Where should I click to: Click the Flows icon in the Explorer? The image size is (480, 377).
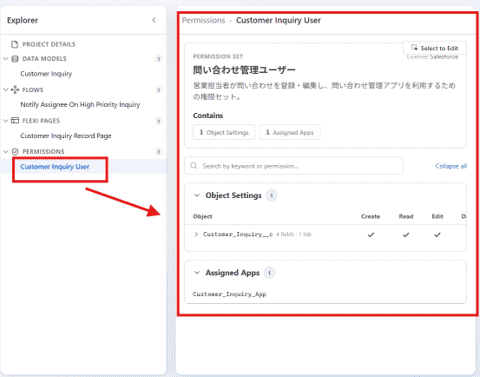[x=15, y=90]
